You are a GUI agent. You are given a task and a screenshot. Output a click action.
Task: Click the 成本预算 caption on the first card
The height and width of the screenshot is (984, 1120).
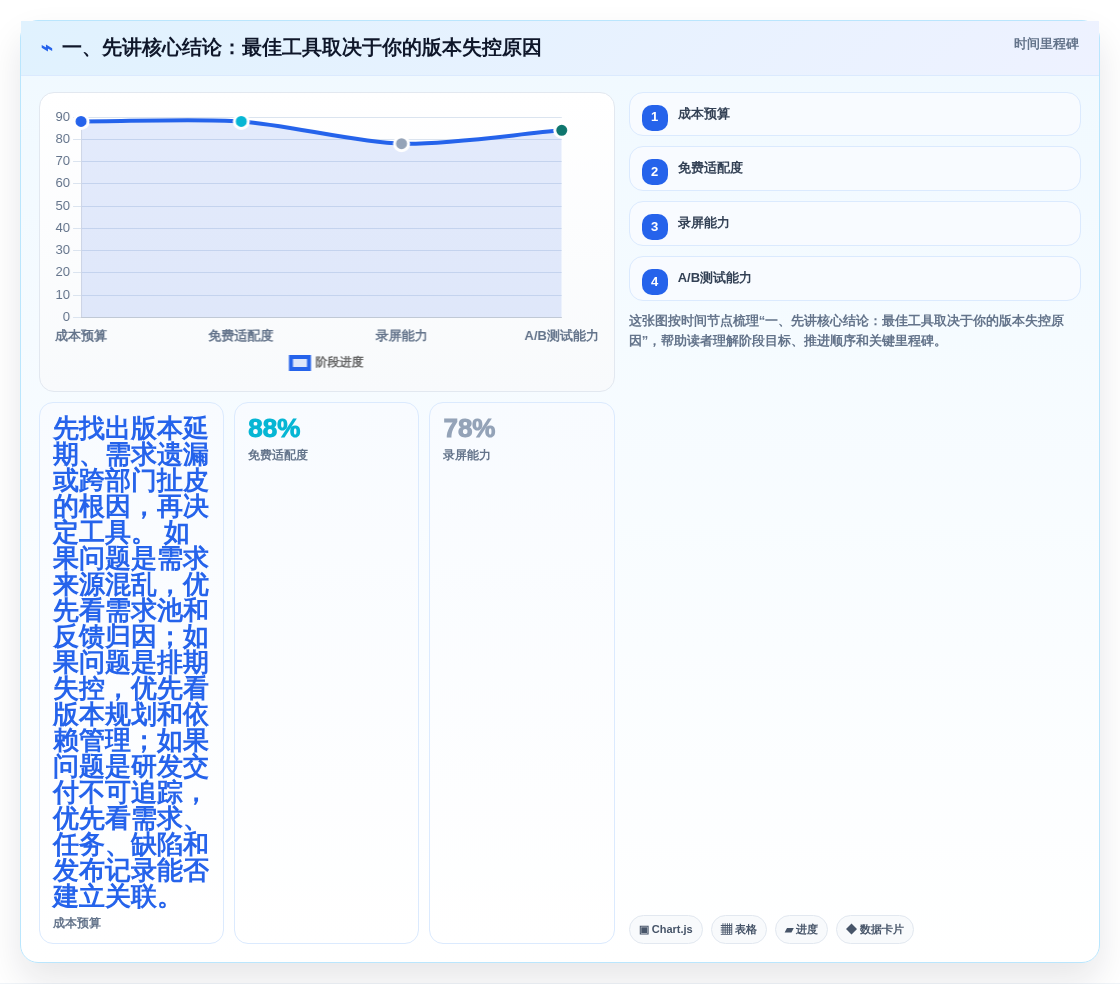pos(76,923)
